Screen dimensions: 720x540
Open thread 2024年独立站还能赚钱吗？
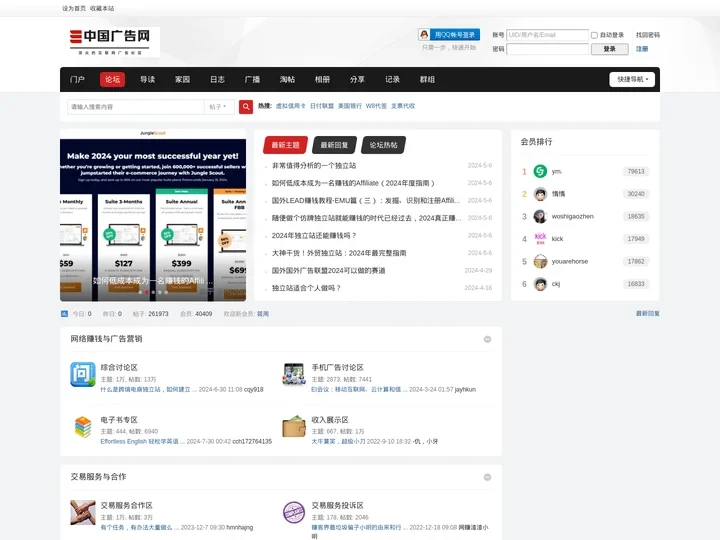[x=314, y=236]
